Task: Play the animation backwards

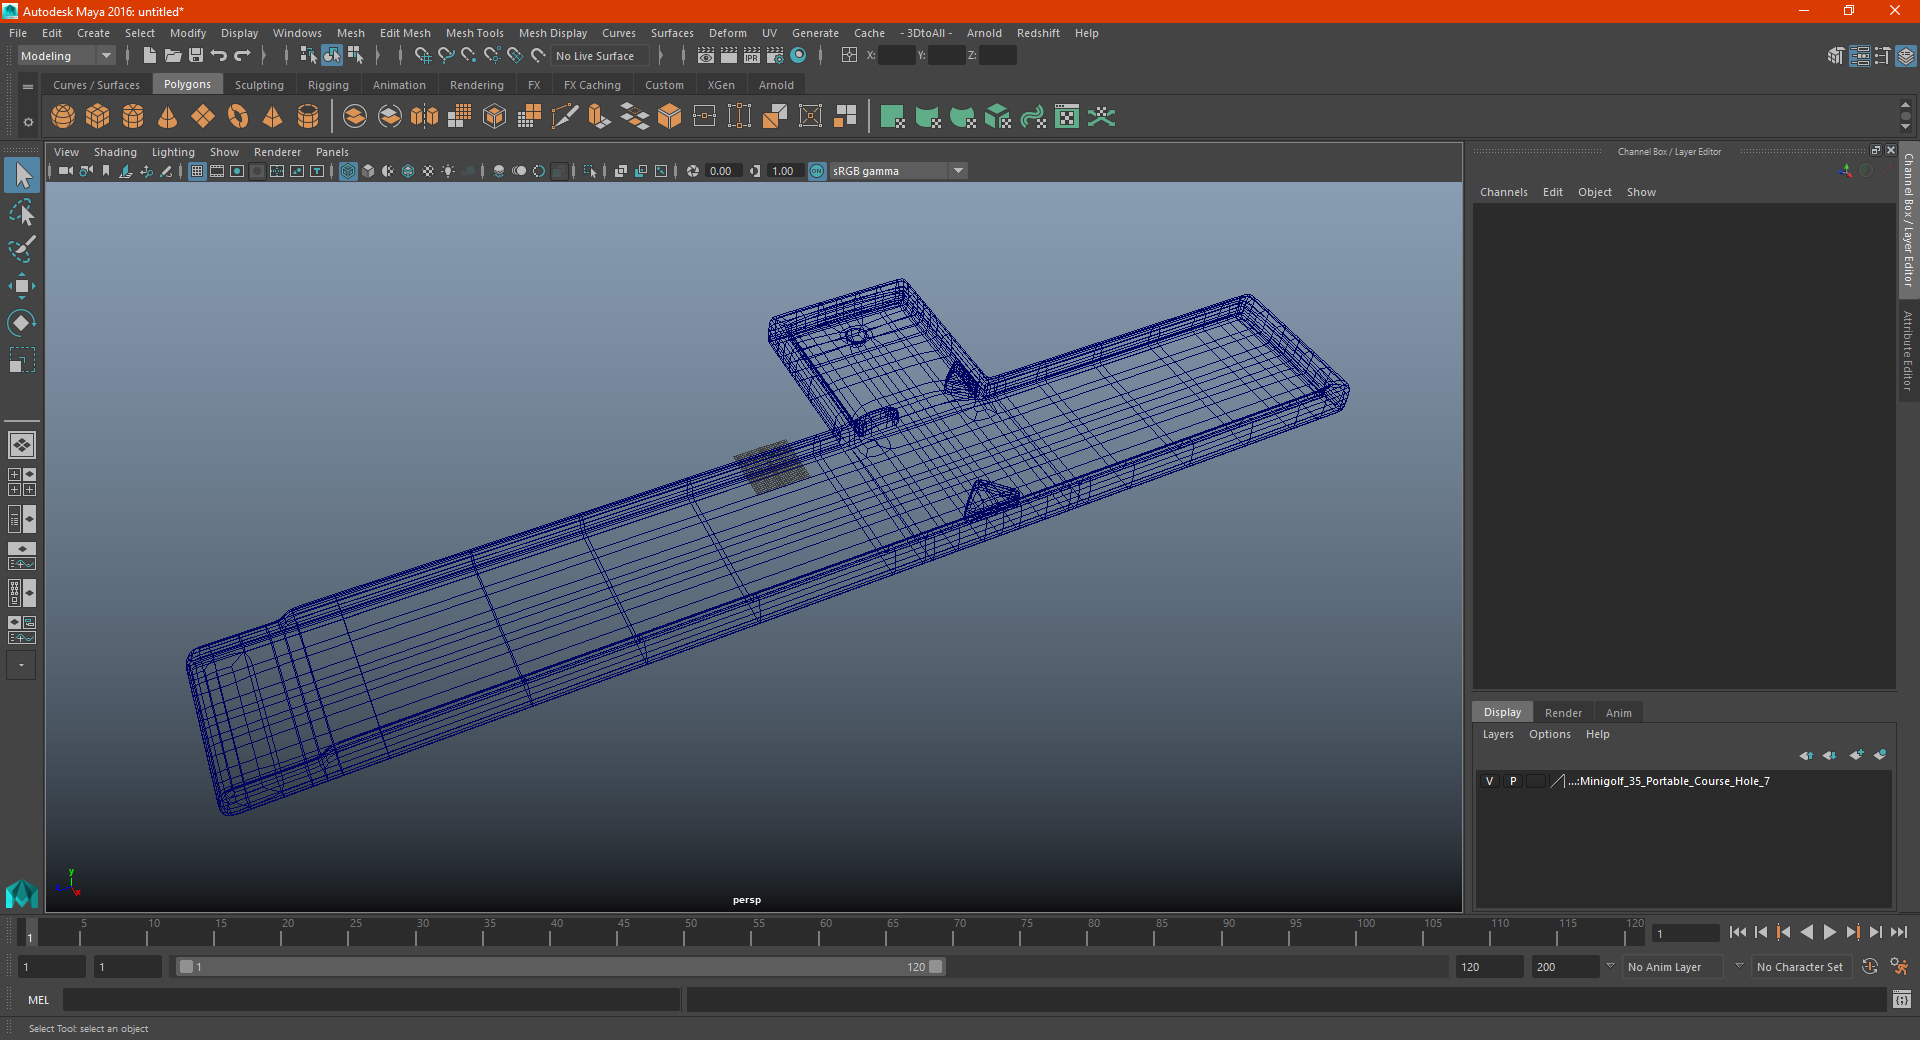Action: [x=1806, y=932]
